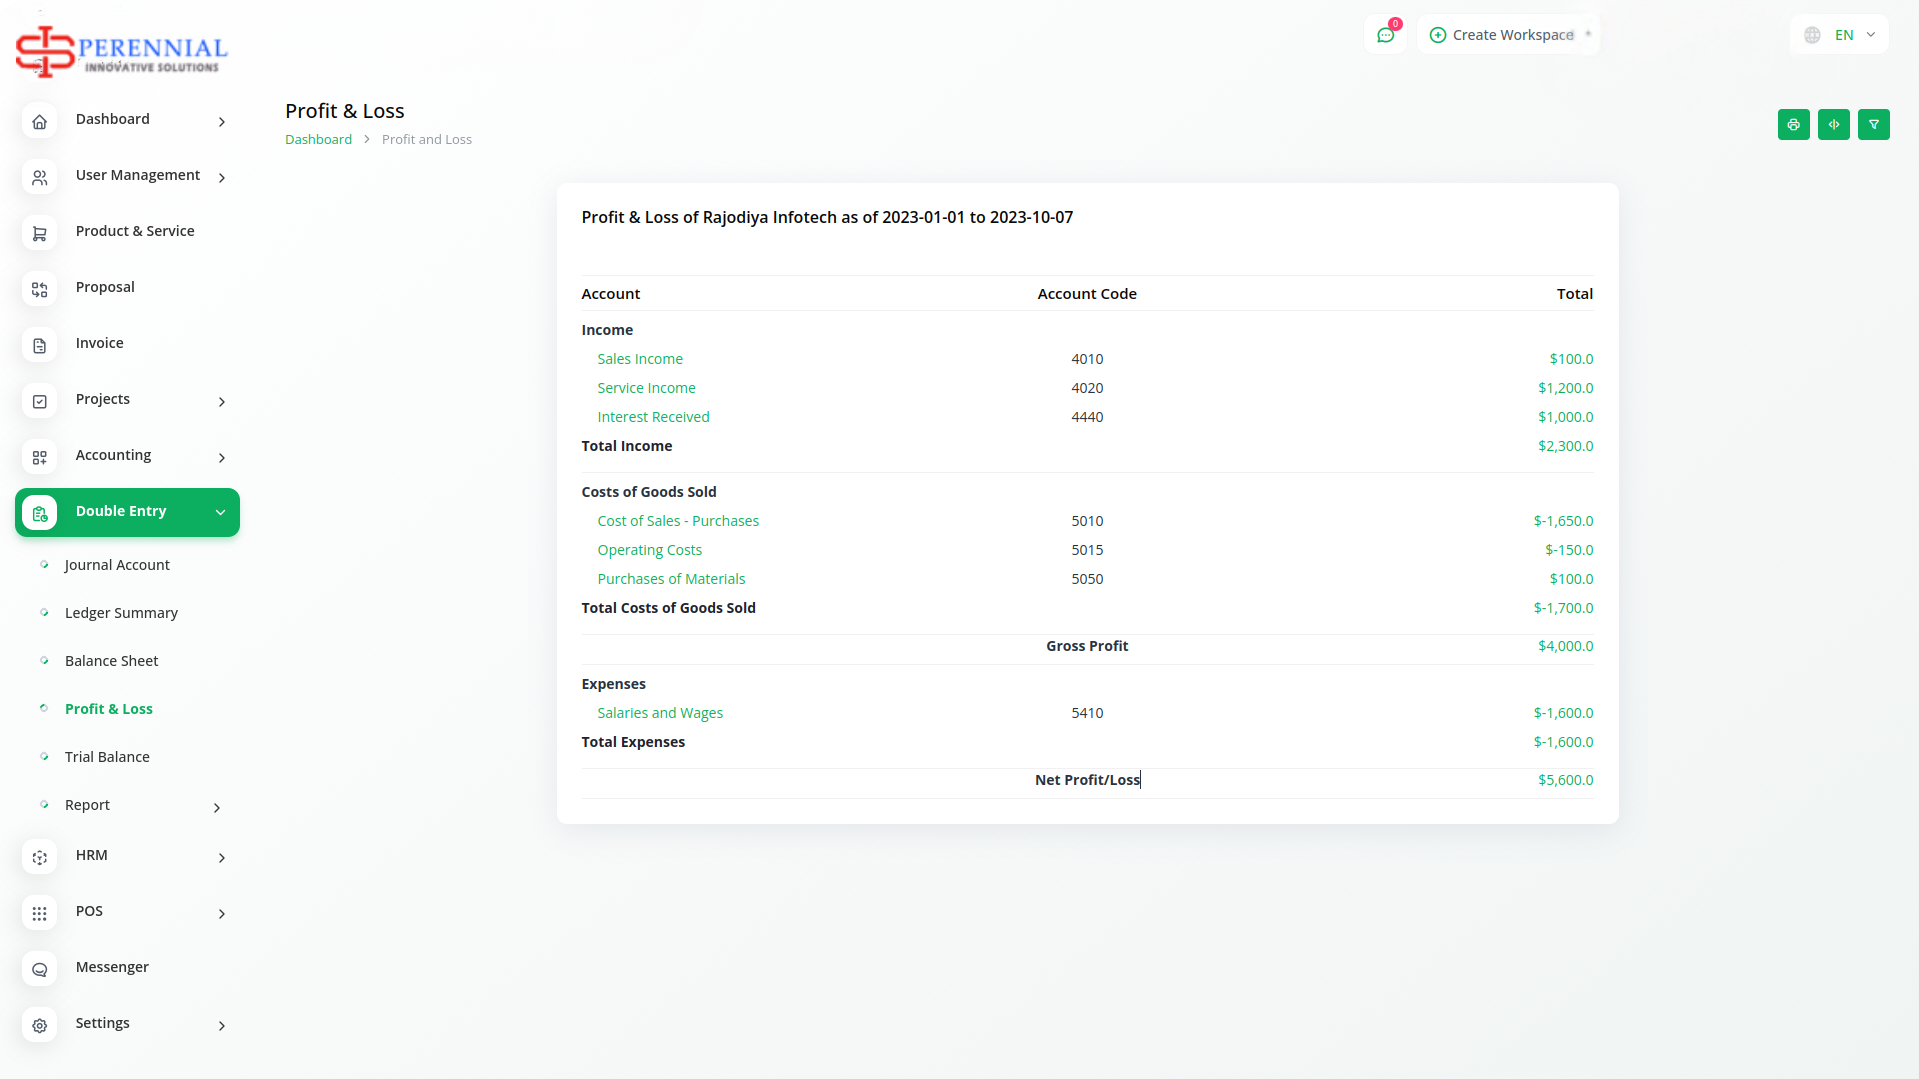This screenshot has width=1919, height=1079.
Task: Click the Messenger chat icon in sidebar
Action: click(40, 970)
